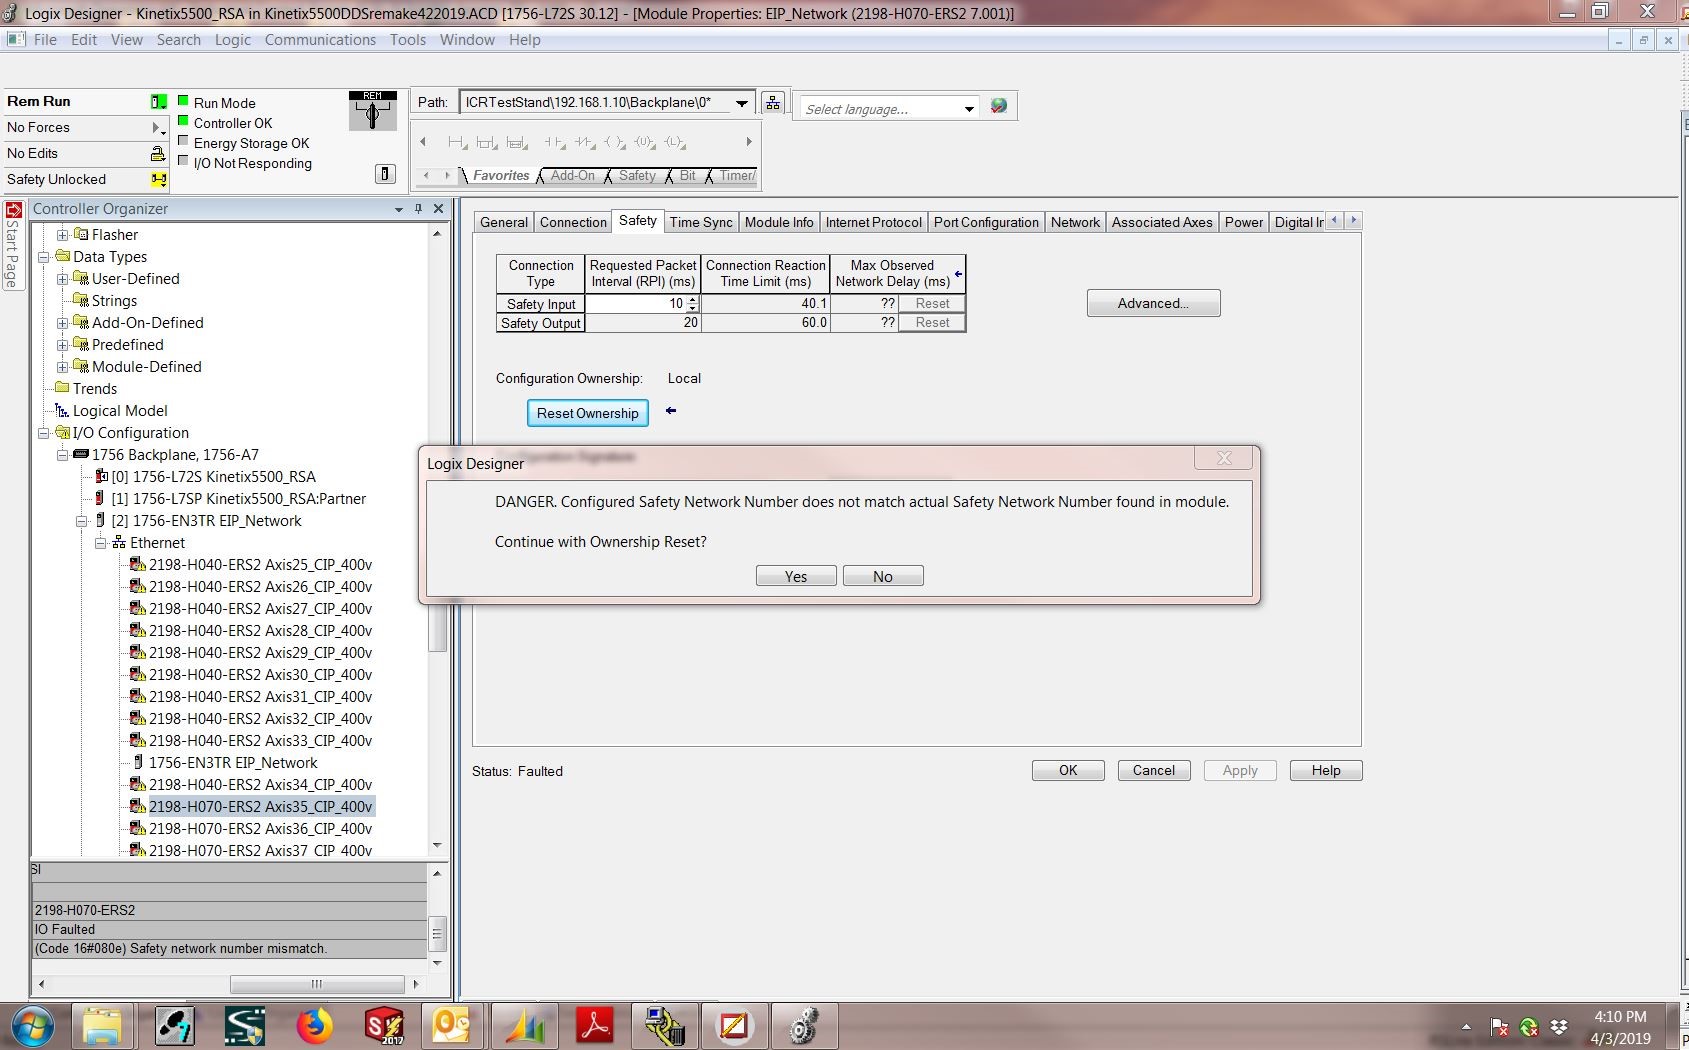This screenshot has height=1050, width=1689.
Task: Close the Controller Organizer pane
Action: pyautogui.click(x=438, y=209)
